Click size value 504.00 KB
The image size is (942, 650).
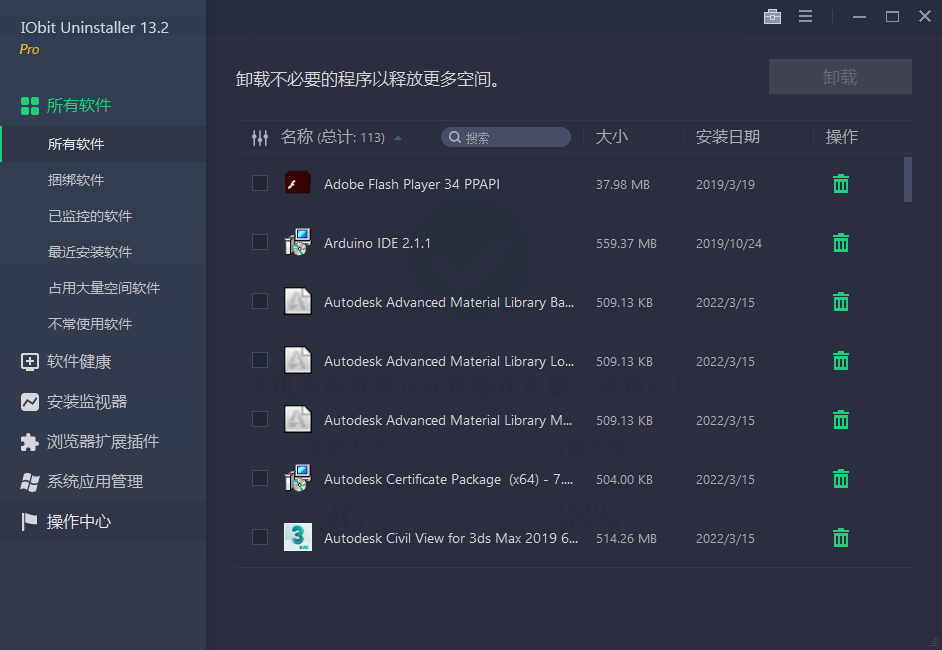pyautogui.click(x=624, y=480)
